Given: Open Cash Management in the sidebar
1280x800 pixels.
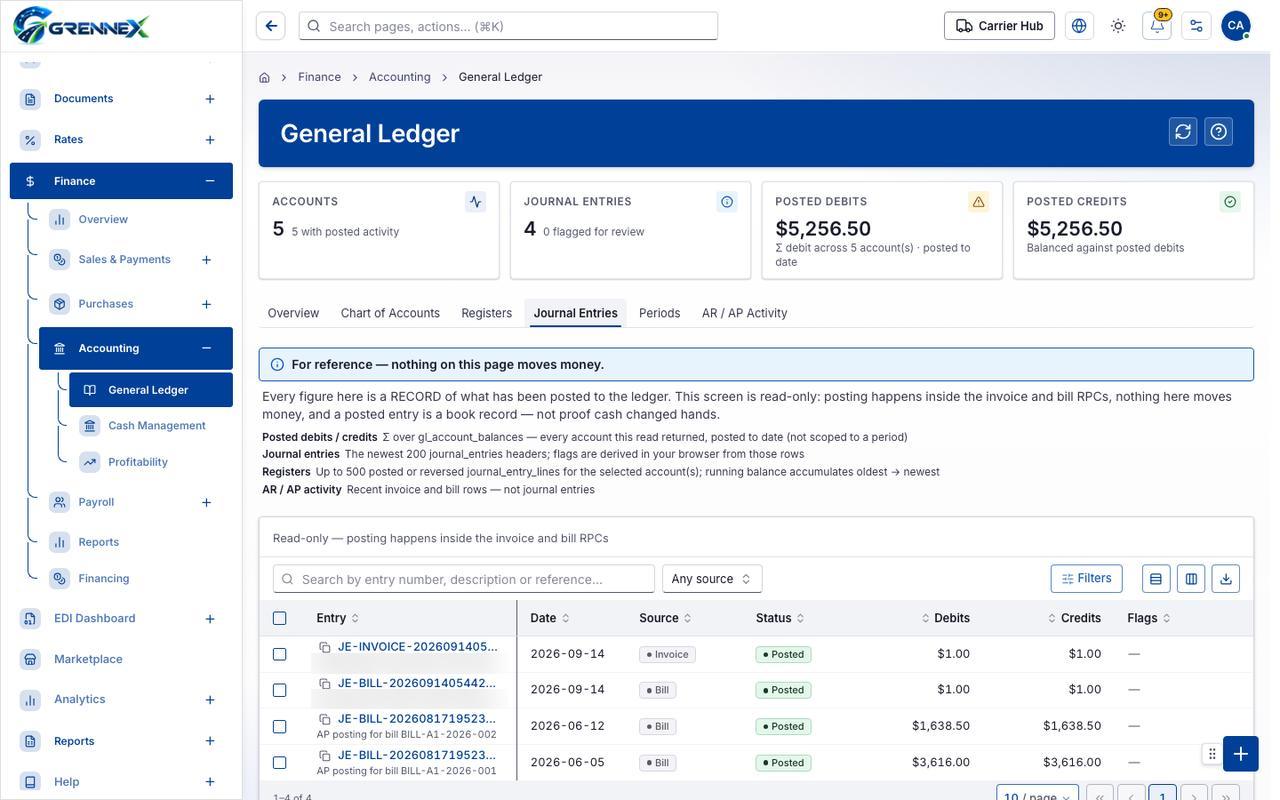Looking at the screenshot, I should click(x=156, y=426).
